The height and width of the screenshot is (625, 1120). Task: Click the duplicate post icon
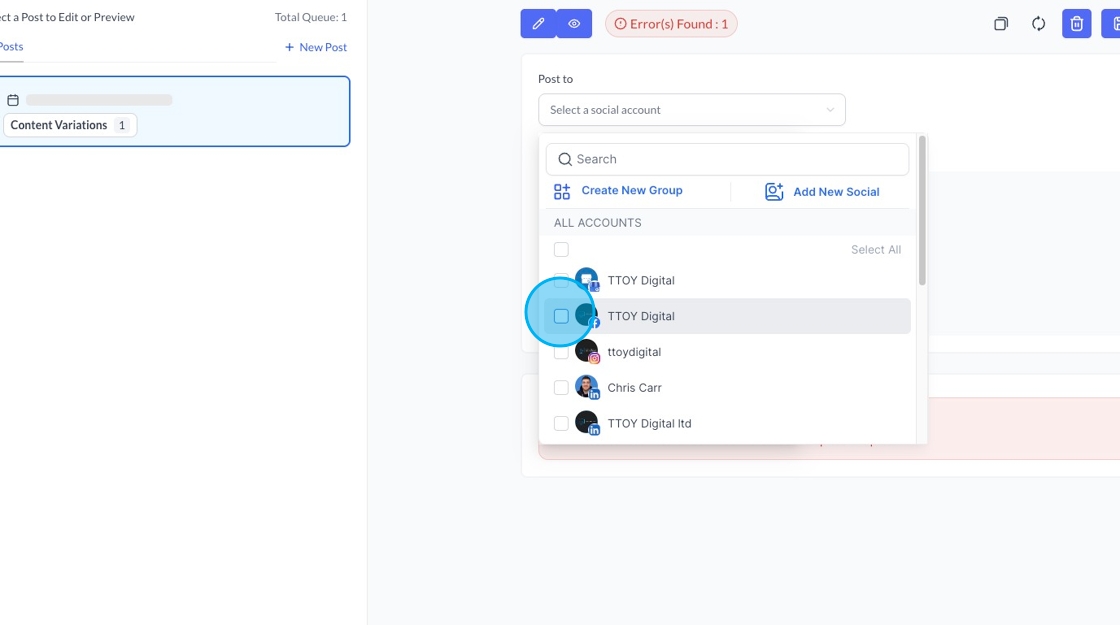(1001, 24)
